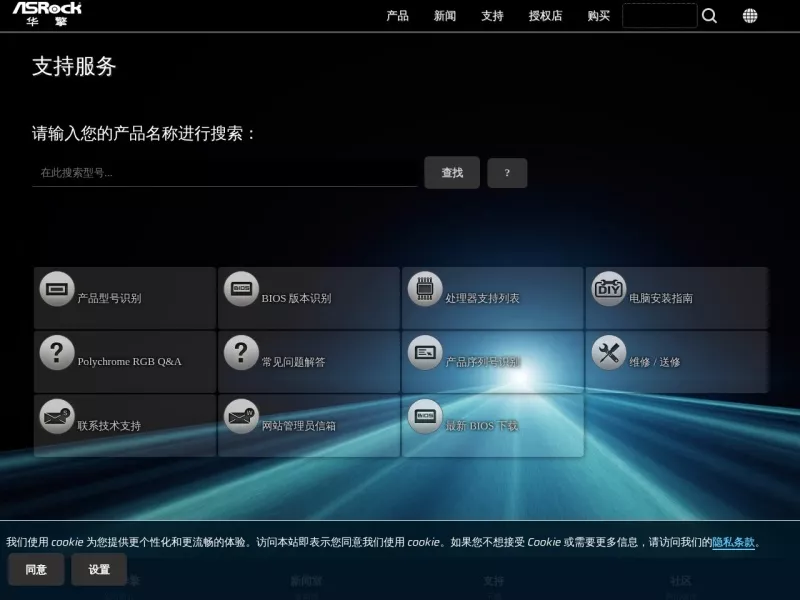Open the 产品型号识别 text link
This screenshot has width=800, height=600.
(109, 298)
